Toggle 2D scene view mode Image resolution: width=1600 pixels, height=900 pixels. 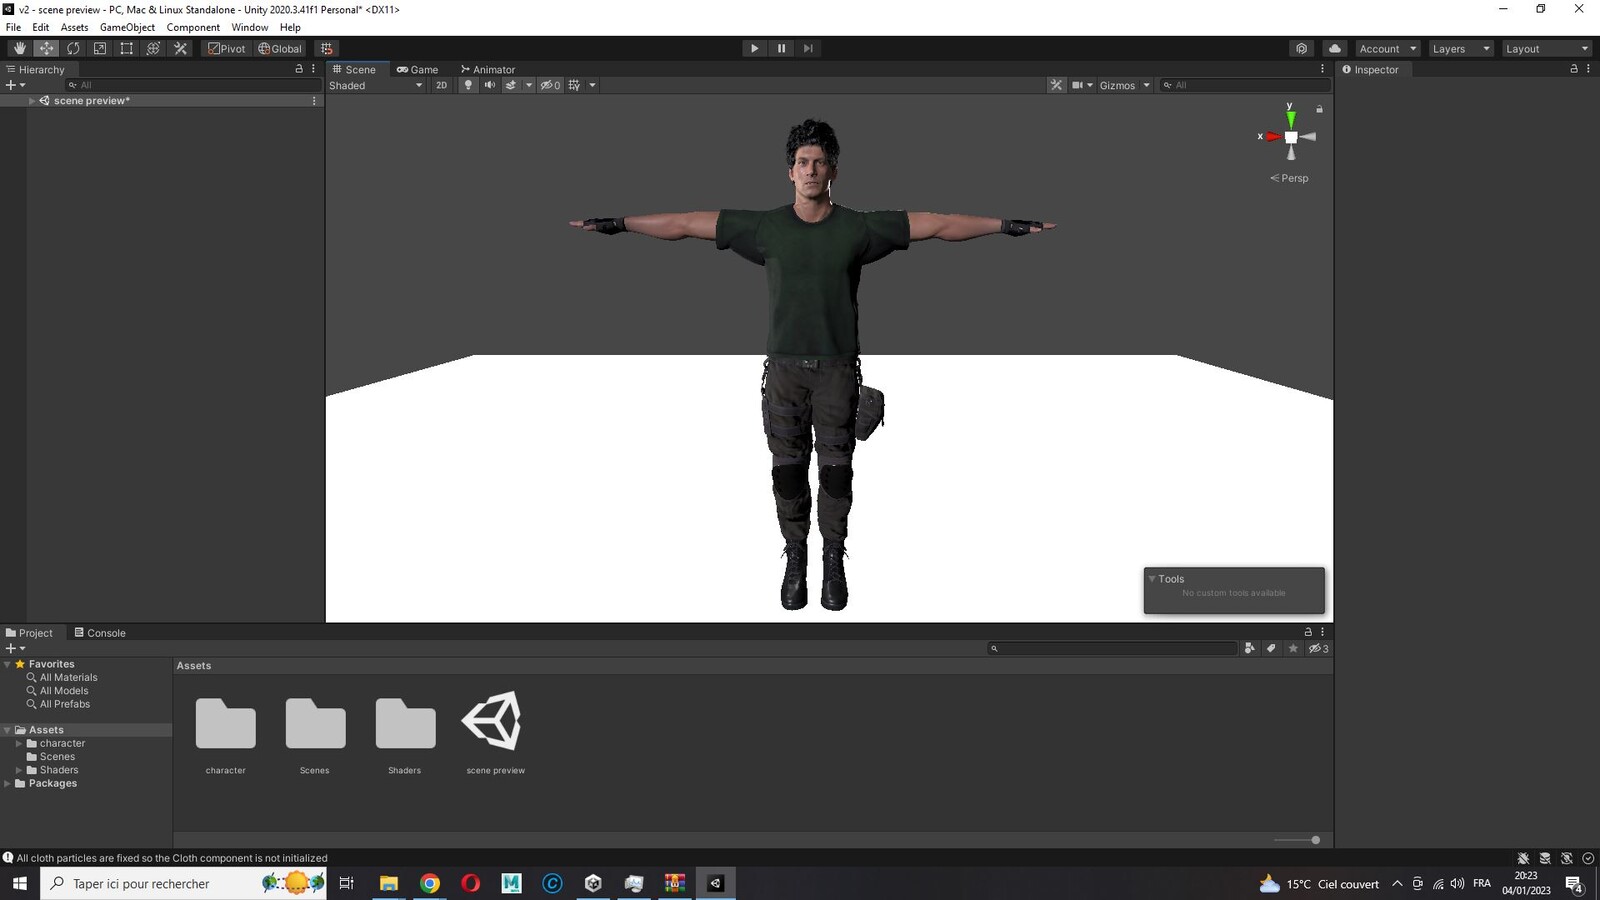(x=441, y=85)
